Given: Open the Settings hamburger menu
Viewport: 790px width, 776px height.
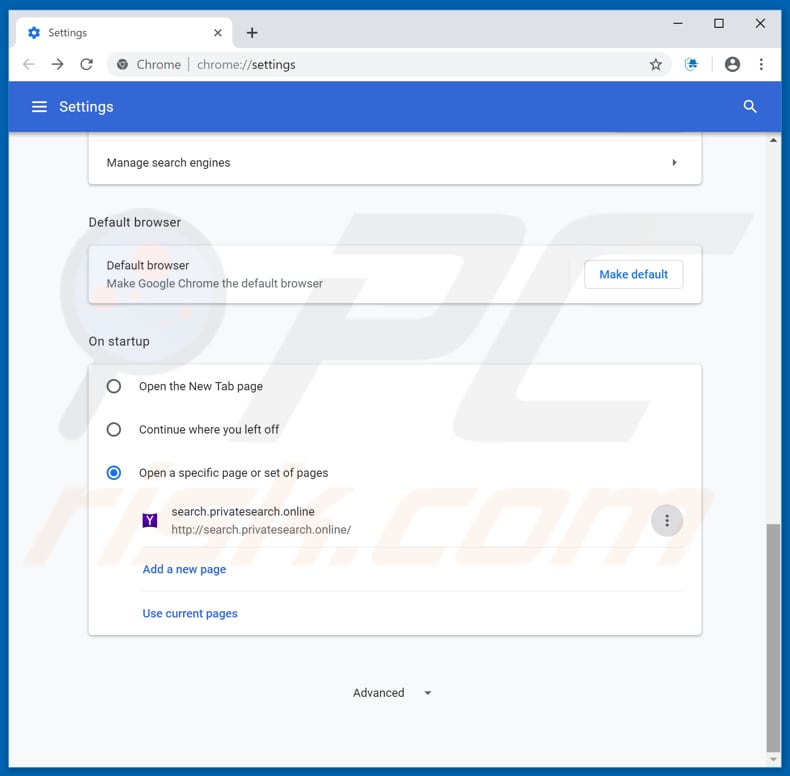Looking at the screenshot, I should tap(39, 107).
